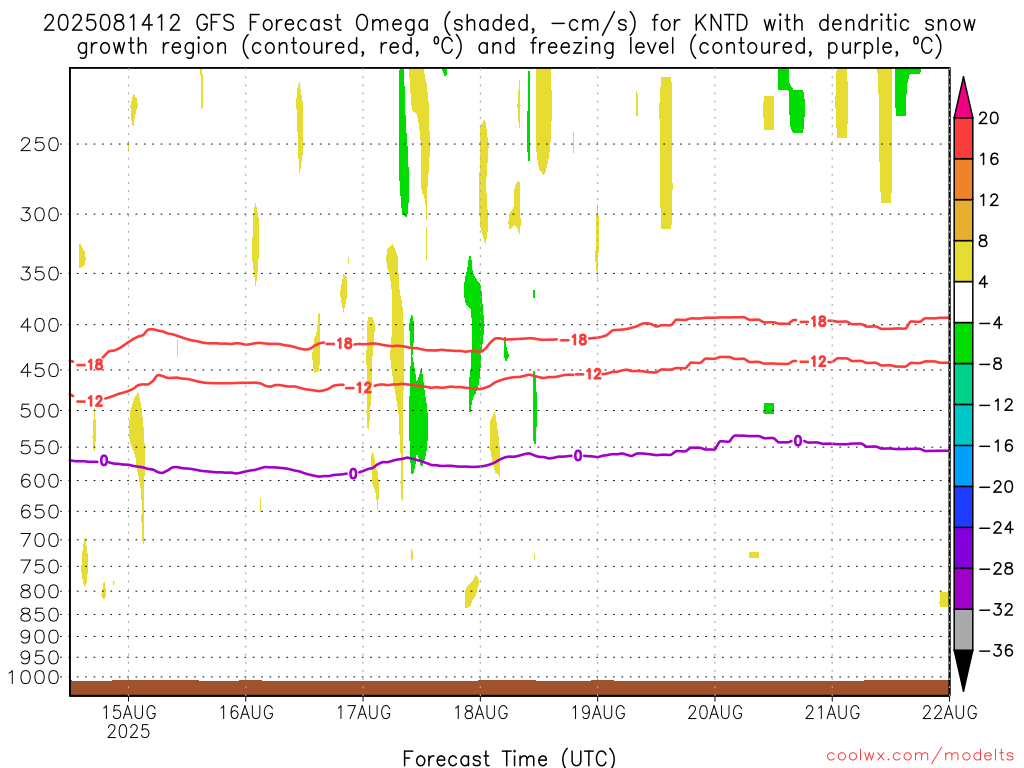
Task: Click the magenta top arrow of the color bar
Action: coord(963,98)
